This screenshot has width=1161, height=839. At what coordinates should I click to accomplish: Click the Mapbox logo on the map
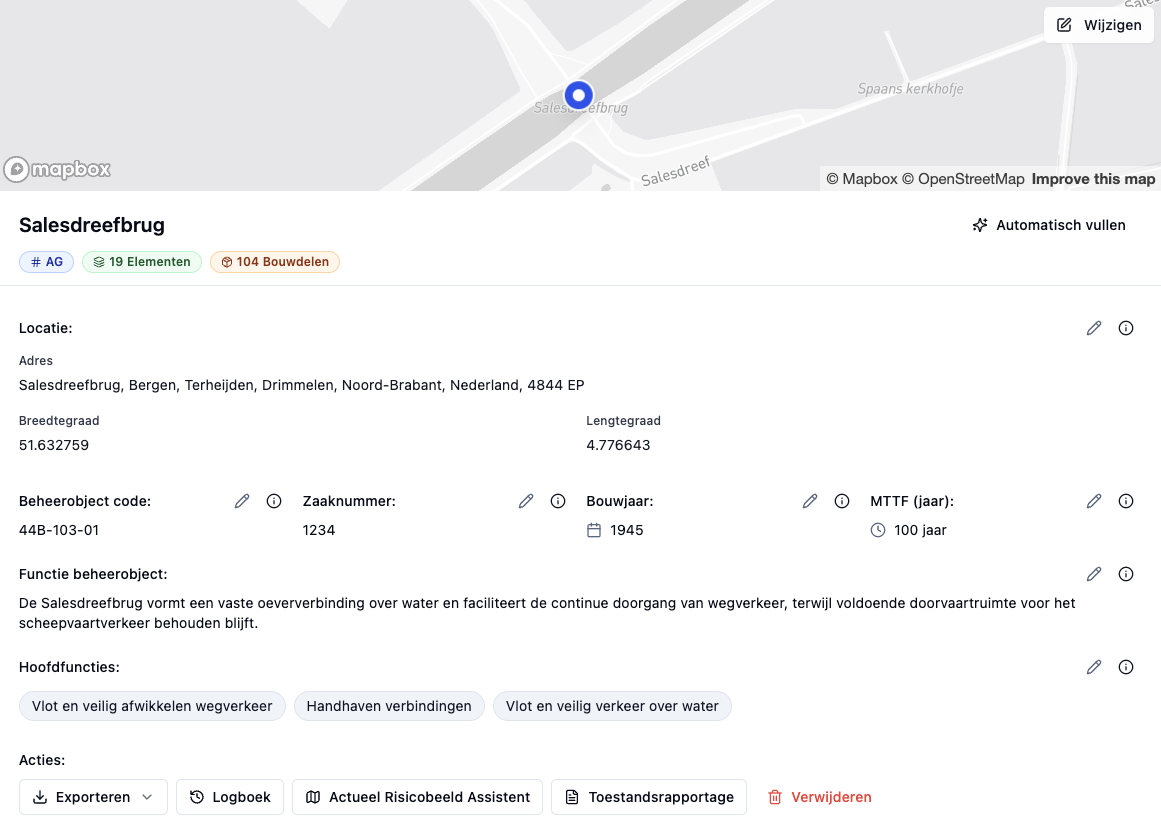pos(57,170)
